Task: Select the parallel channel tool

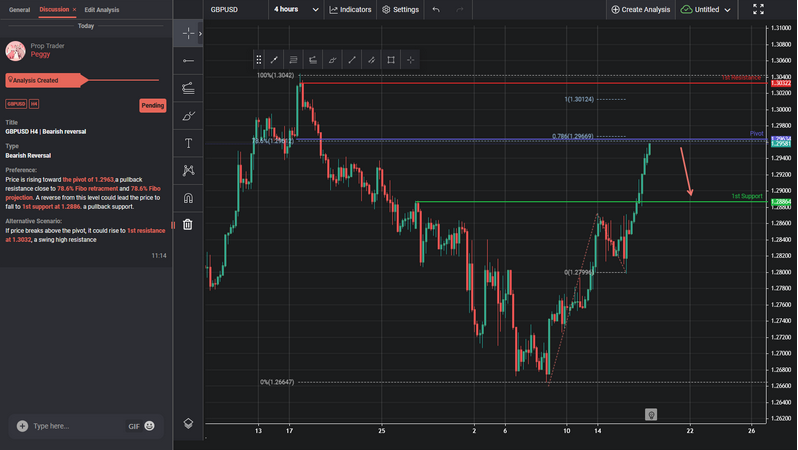Action: 372,60
